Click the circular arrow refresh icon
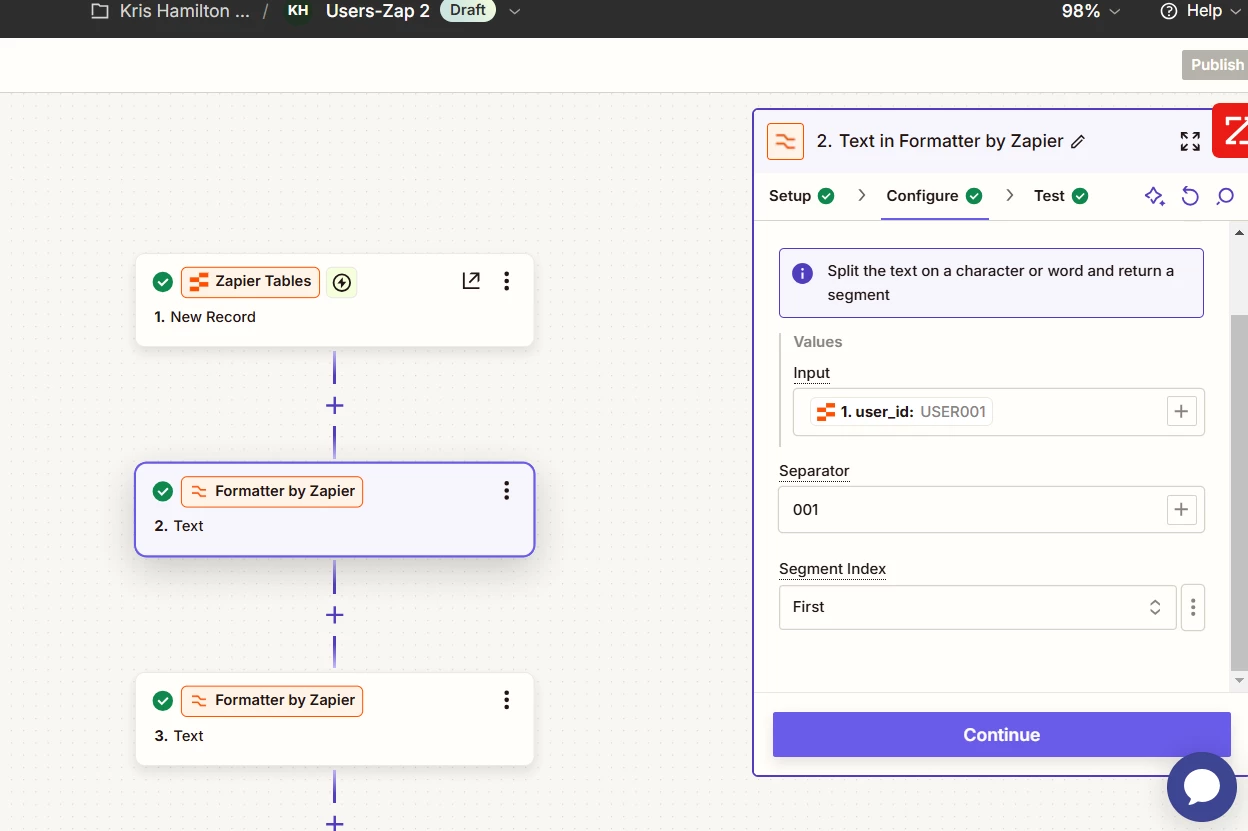The image size is (1248, 831). (1190, 196)
